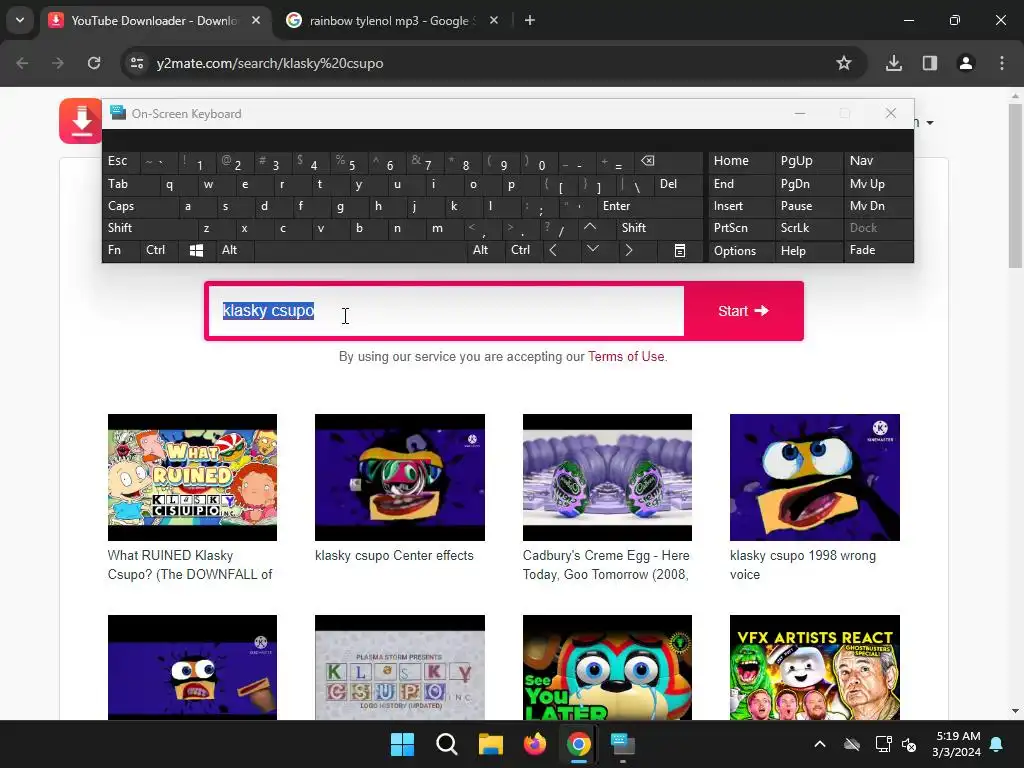Image resolution: width=1024 pixels, height=768 pixels.
Task: Toggle left Alt key on keyboard
Action: (235, 250)
